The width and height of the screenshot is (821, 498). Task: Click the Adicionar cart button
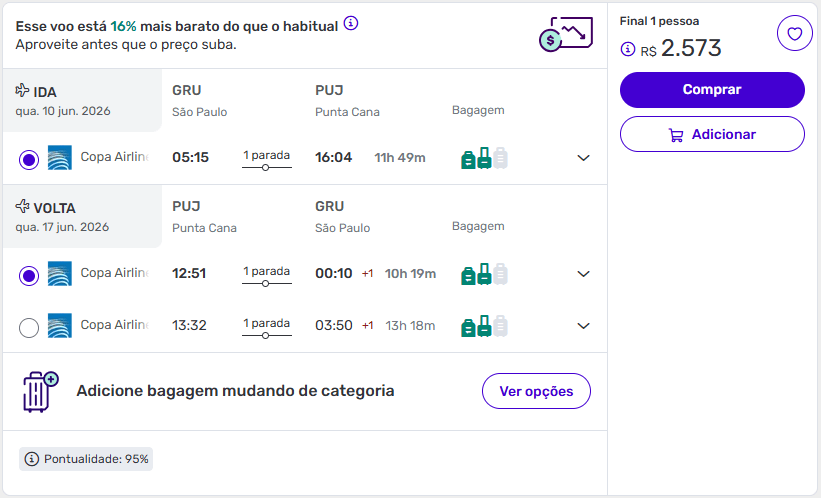coord(712,134)
